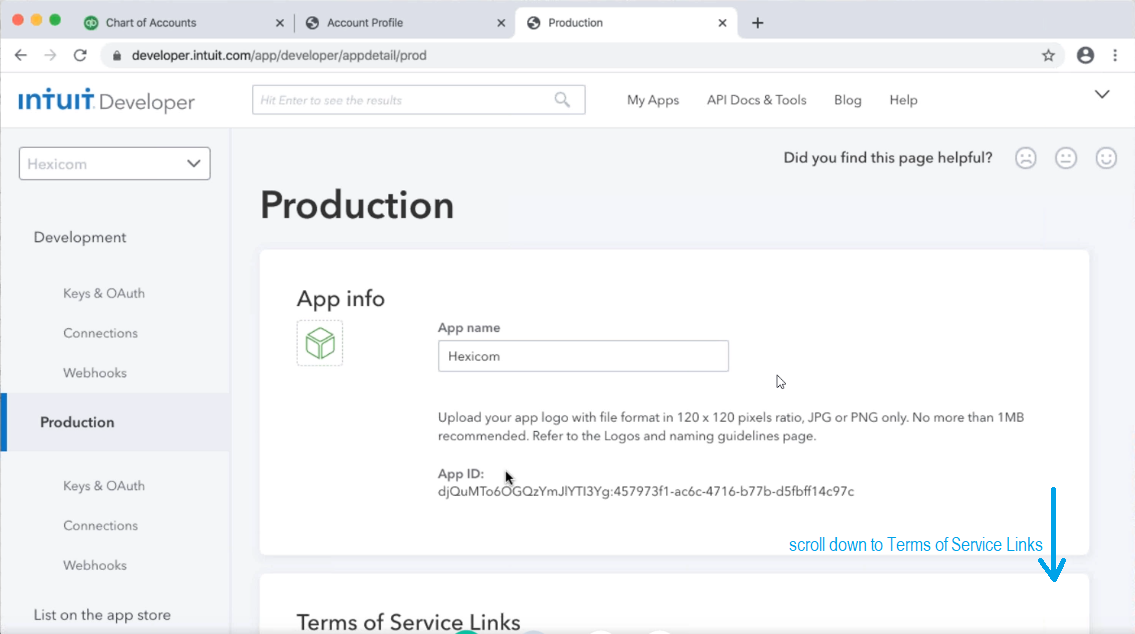This screenshot has height=634, width=1135.
Task: Open Development Connections
Action: (100, 333)
